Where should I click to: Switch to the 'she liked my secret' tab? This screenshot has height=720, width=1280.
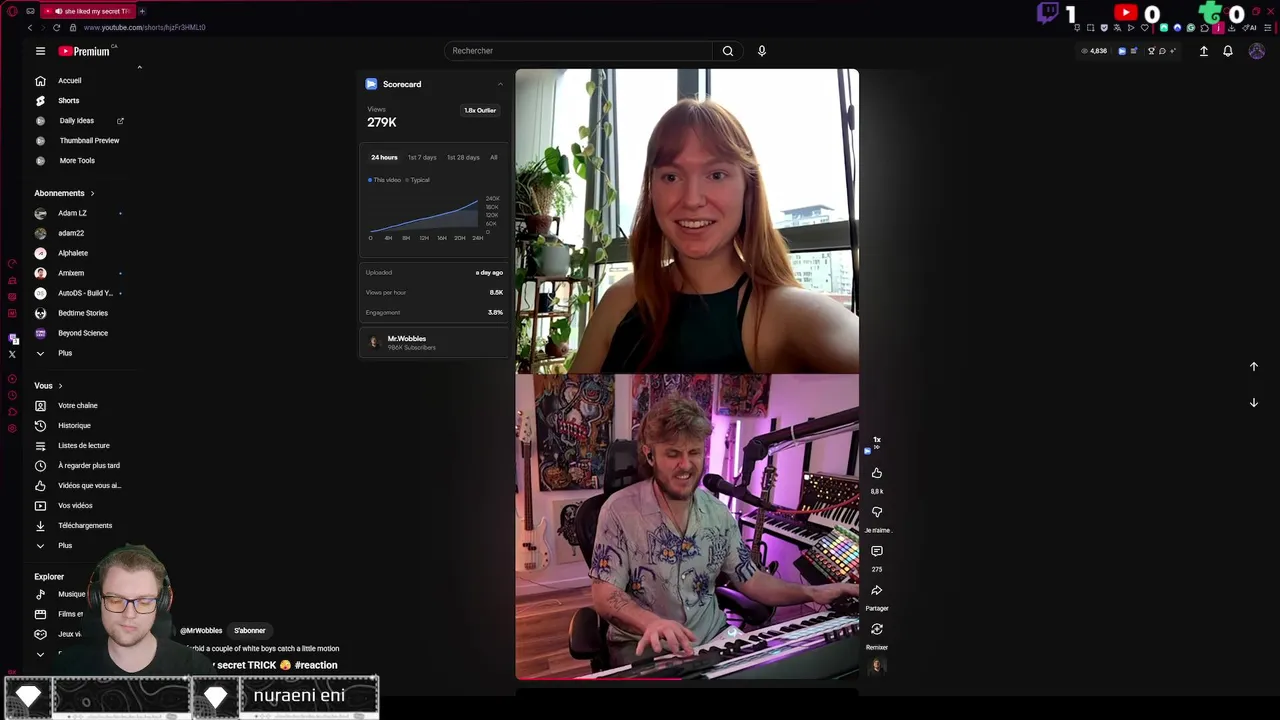(87, 11)
